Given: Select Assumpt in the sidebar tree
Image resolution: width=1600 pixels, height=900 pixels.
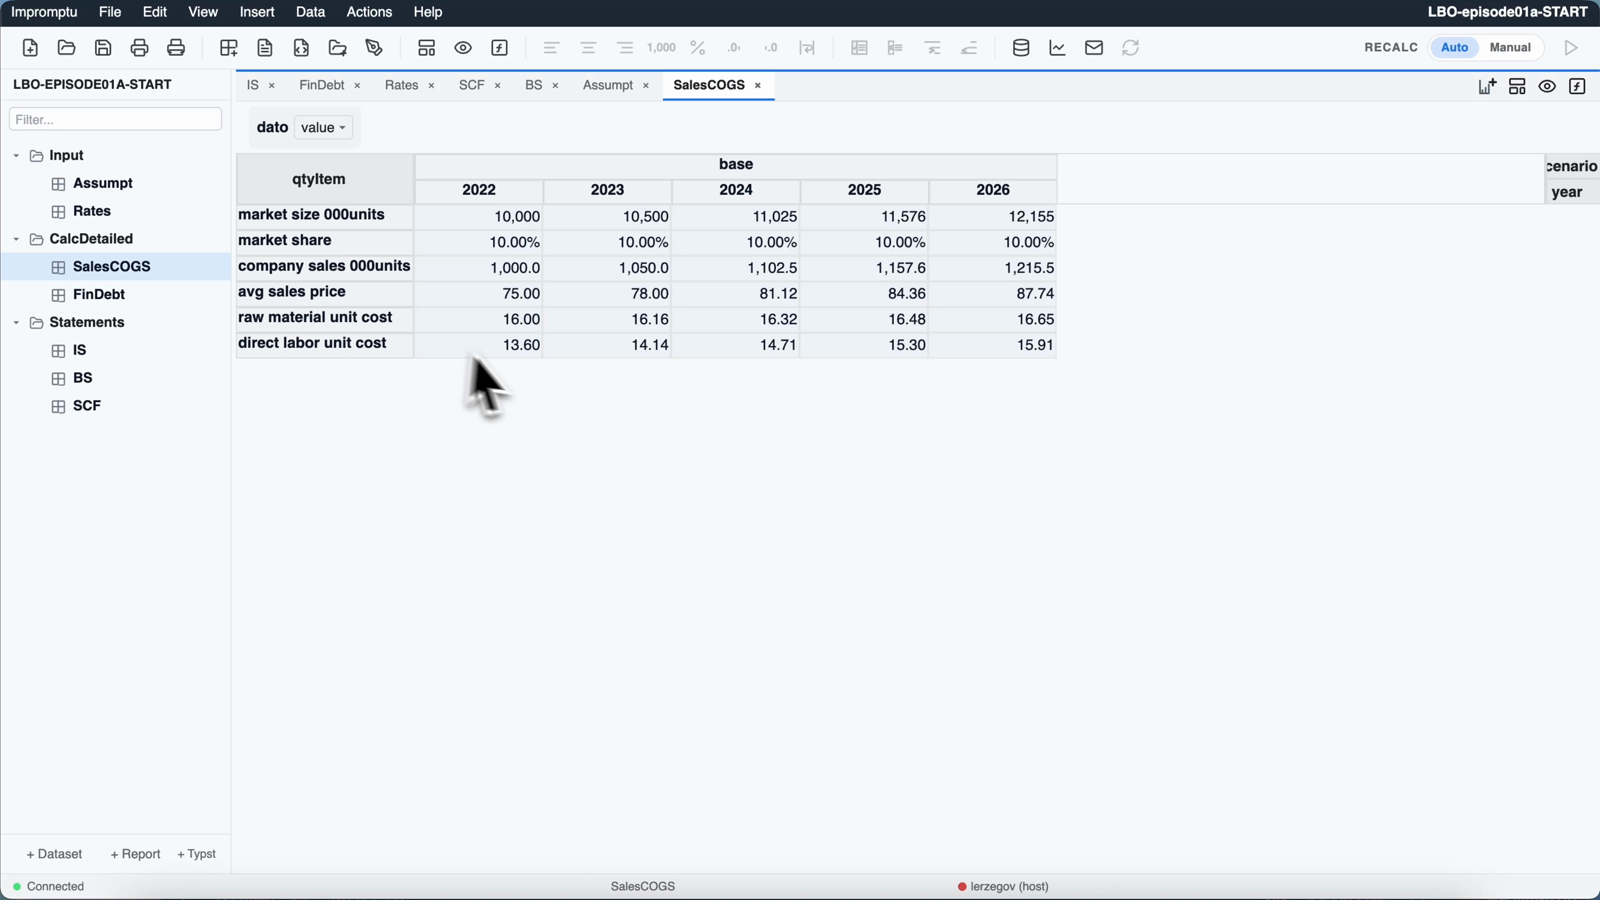Looking at the screenshot, I should 103,184.
